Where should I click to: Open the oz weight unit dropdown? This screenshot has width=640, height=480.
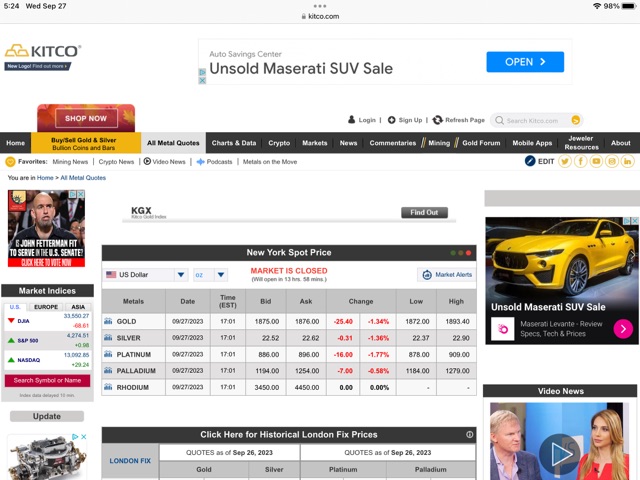tap(210, 275)
